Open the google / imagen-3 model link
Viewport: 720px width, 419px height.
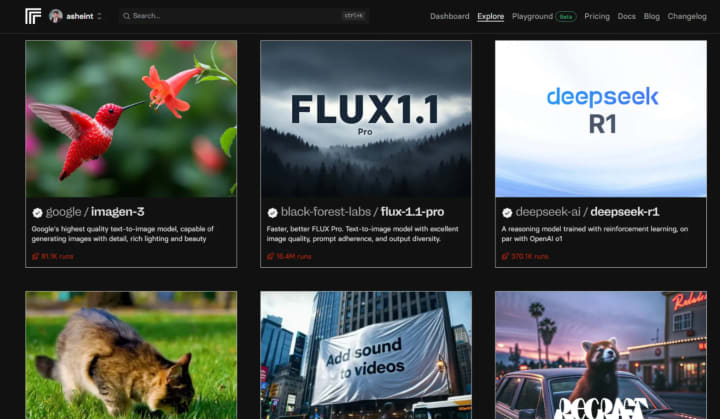[95, 212]
